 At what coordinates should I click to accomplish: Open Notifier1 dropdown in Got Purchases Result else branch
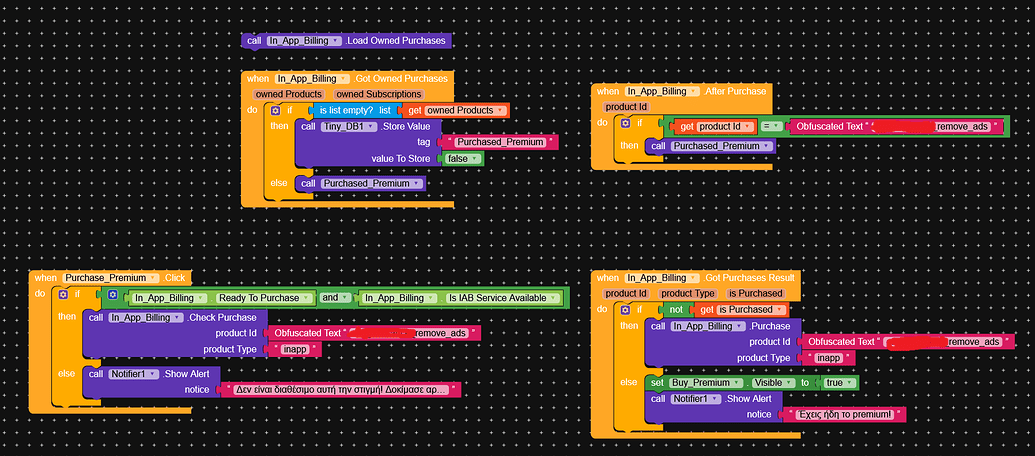[x=696, y=399]
